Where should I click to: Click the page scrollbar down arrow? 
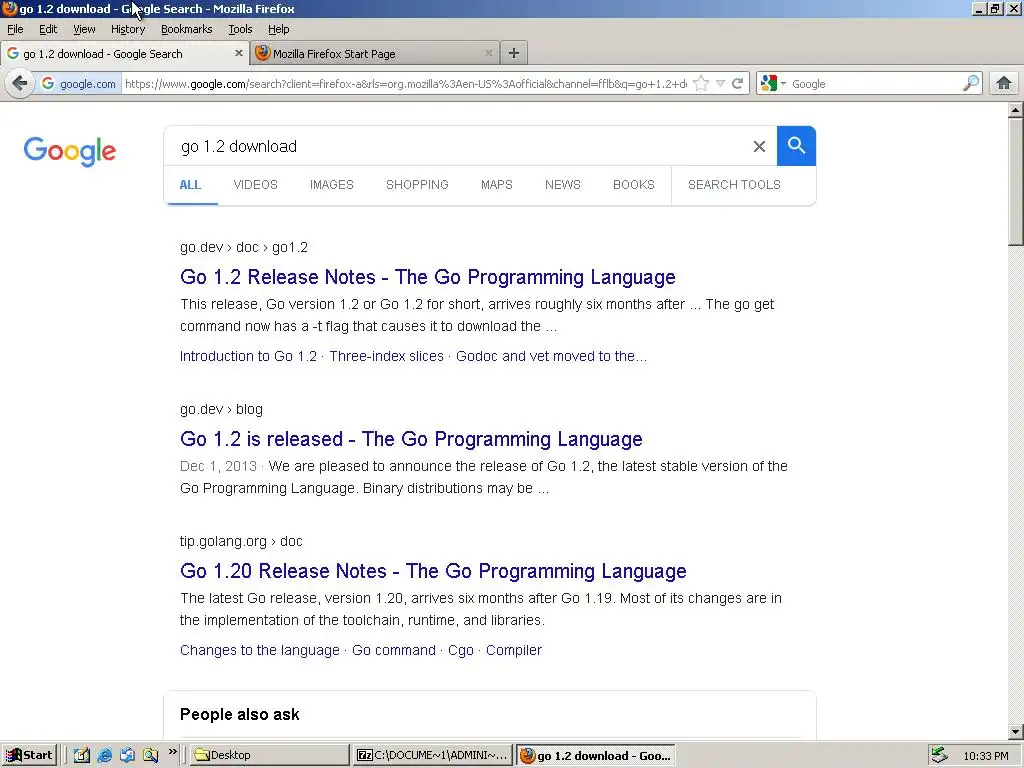(x=1016, y=731)
